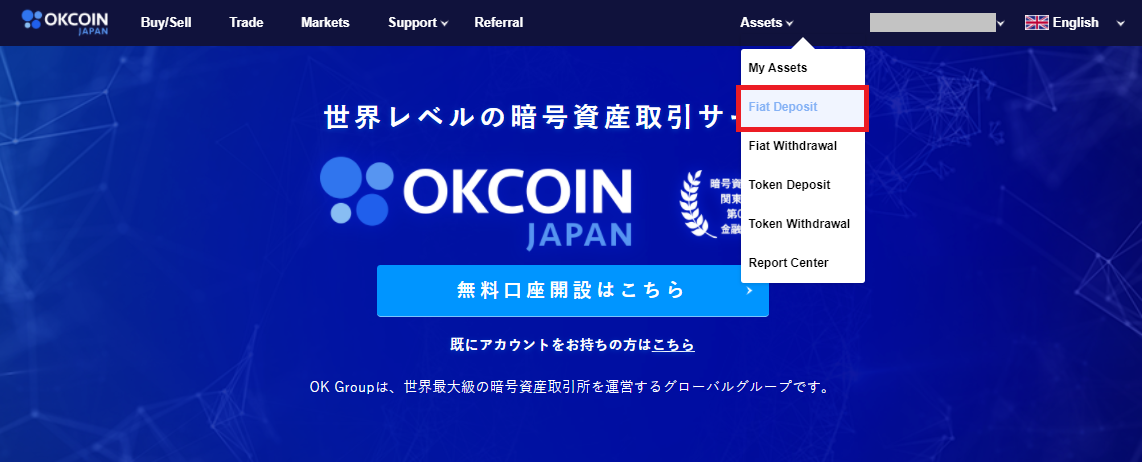
Task: Choose Token Withdrawal menu entry
Action: click(x=803, y=224)
